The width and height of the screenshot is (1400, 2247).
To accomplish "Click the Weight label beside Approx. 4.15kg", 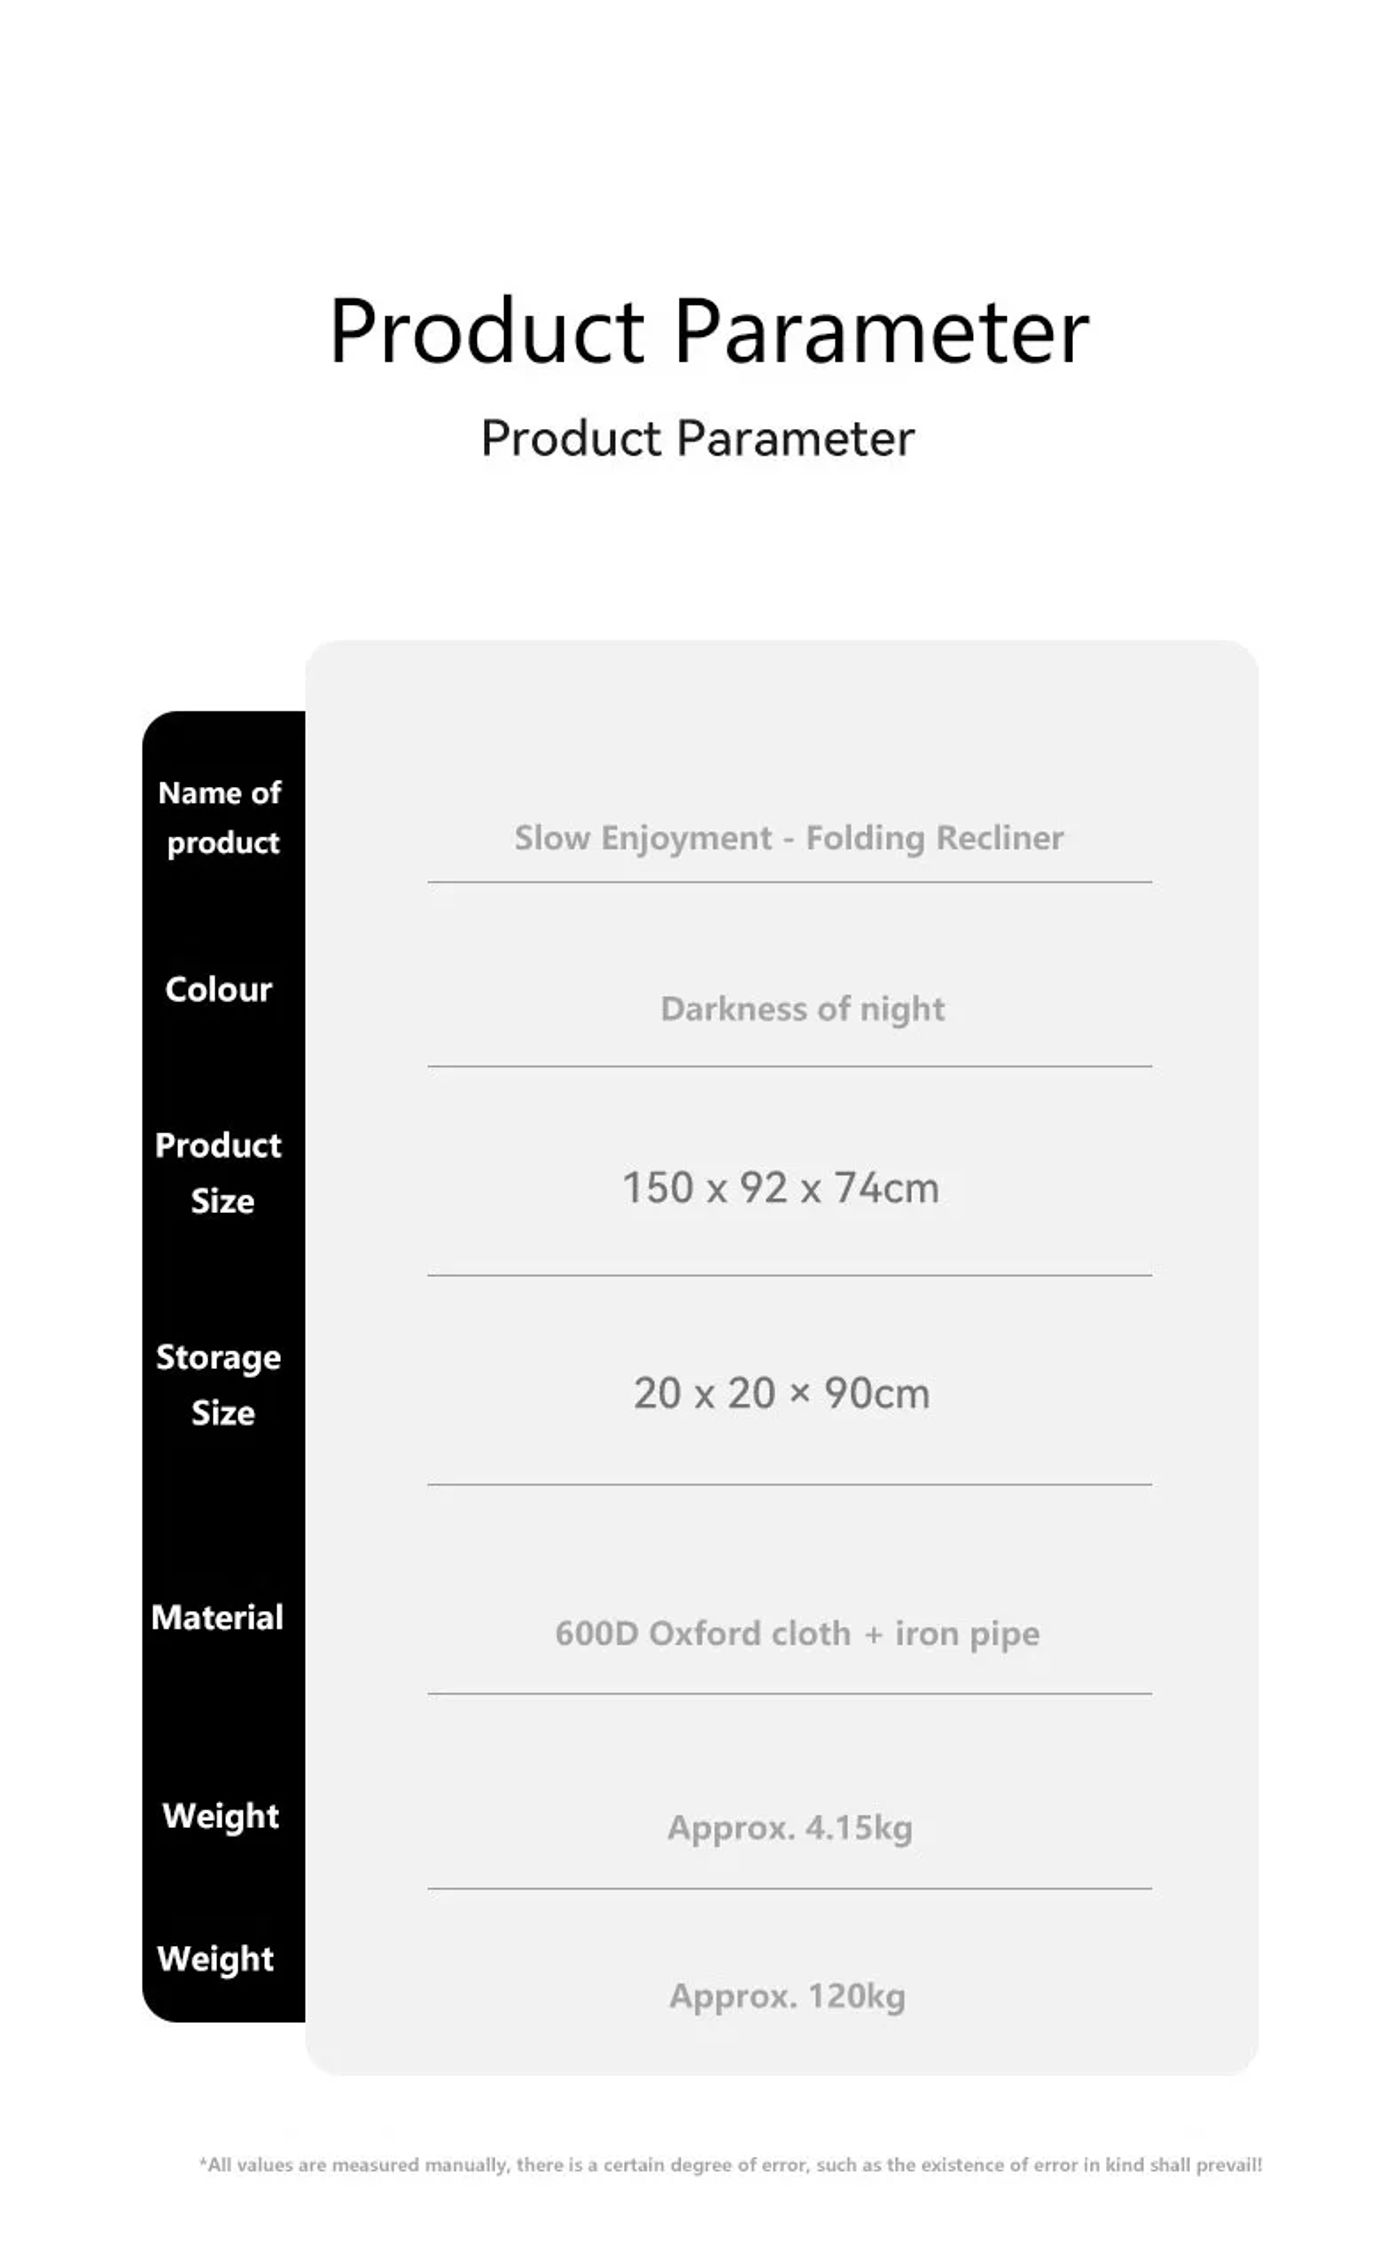I will (x=220, y=1815).
